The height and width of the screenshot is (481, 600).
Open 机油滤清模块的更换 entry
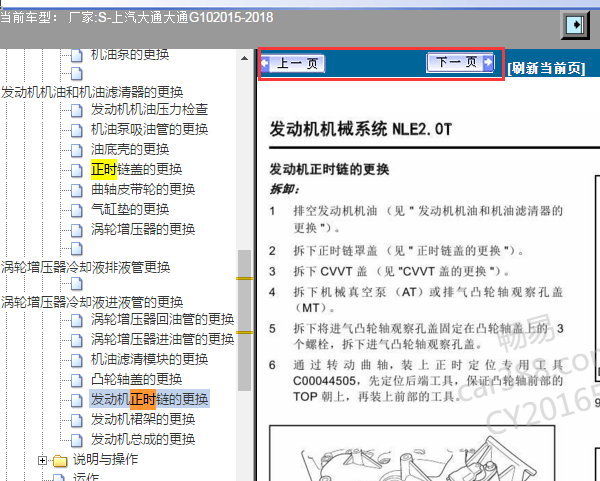click(149, 359)
